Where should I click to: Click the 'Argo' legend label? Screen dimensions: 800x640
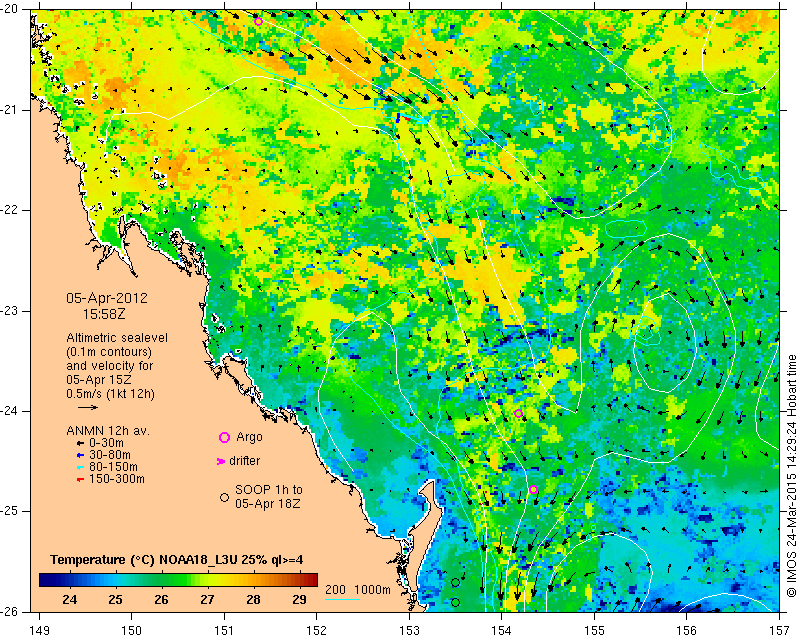pos(249,437)
